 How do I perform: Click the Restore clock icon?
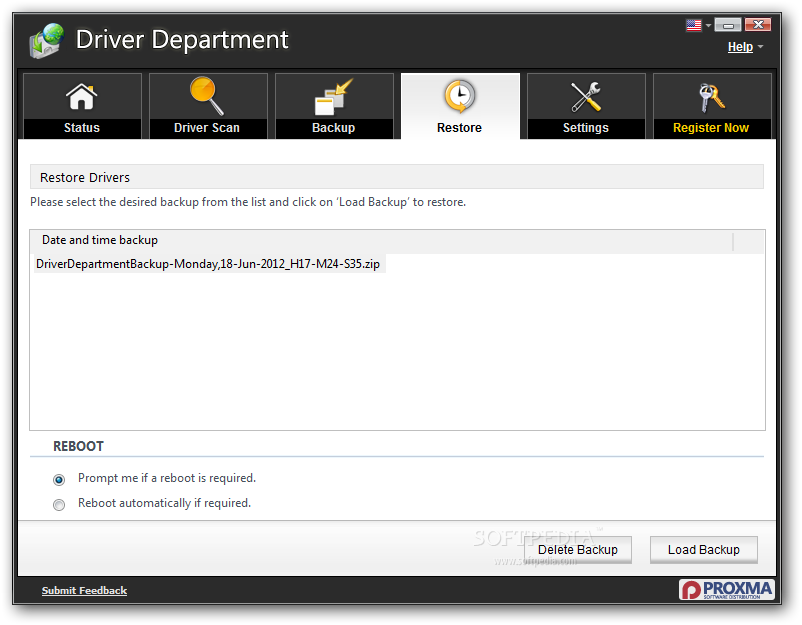(459, 96)
